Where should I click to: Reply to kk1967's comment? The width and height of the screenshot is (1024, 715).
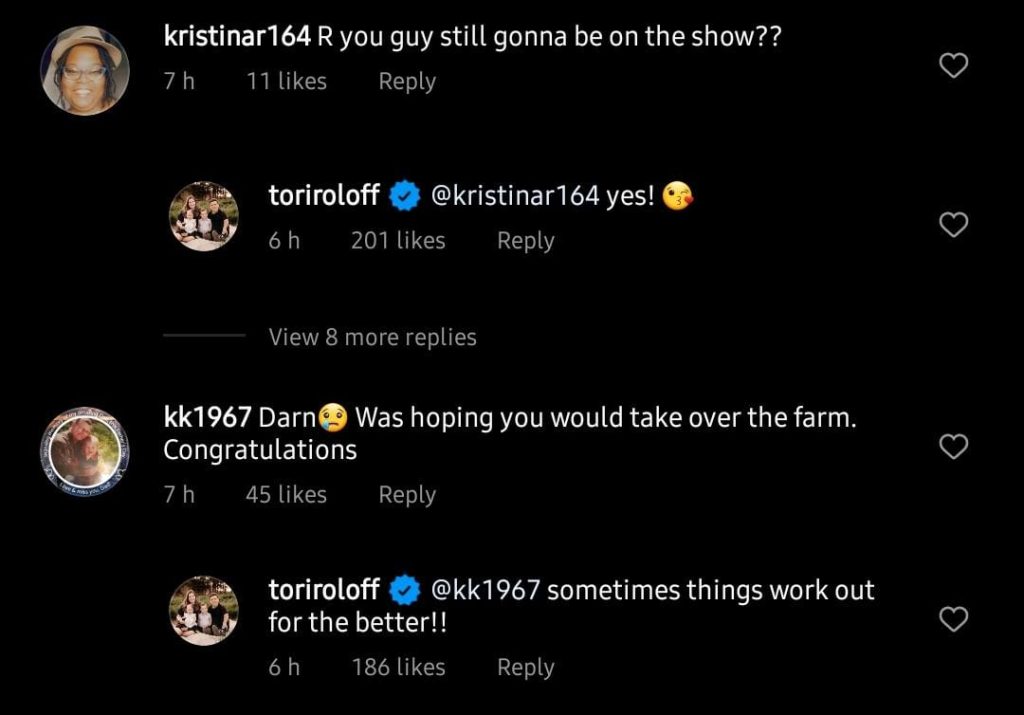[406, 494]
